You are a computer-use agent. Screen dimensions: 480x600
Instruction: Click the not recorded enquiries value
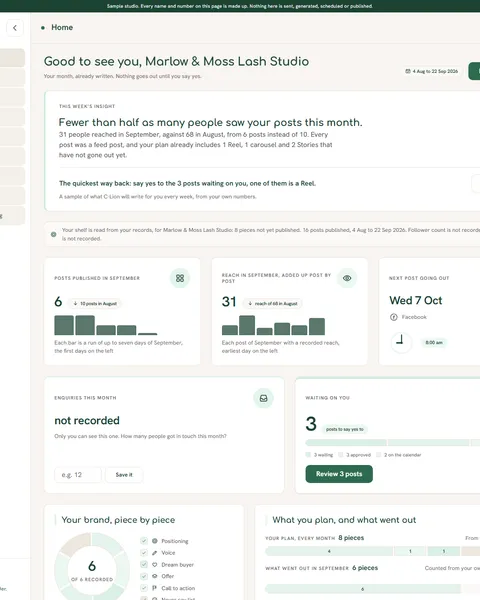point(87,421)
